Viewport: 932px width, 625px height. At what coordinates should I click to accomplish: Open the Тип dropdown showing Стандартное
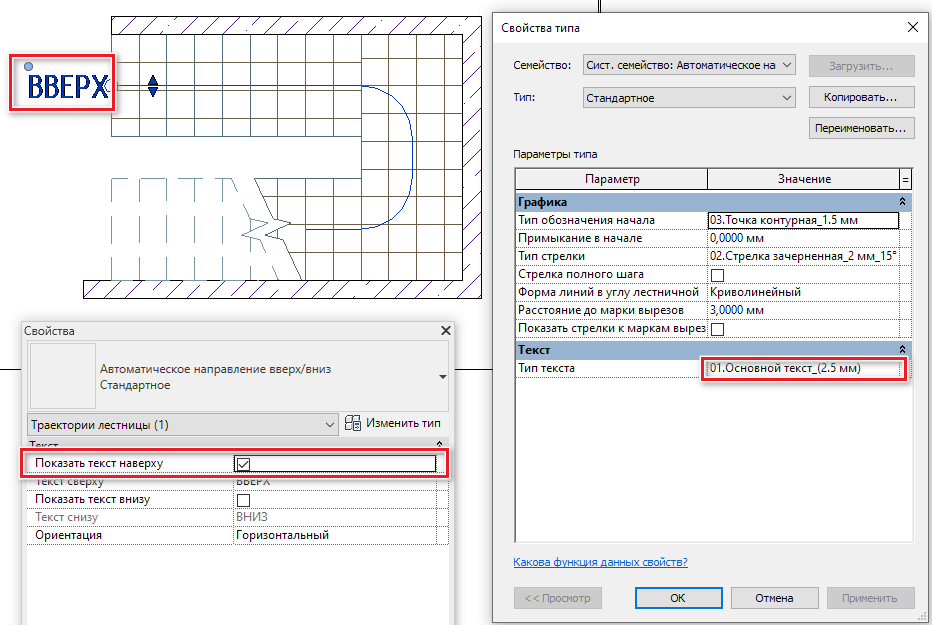[x=689, y=97]
